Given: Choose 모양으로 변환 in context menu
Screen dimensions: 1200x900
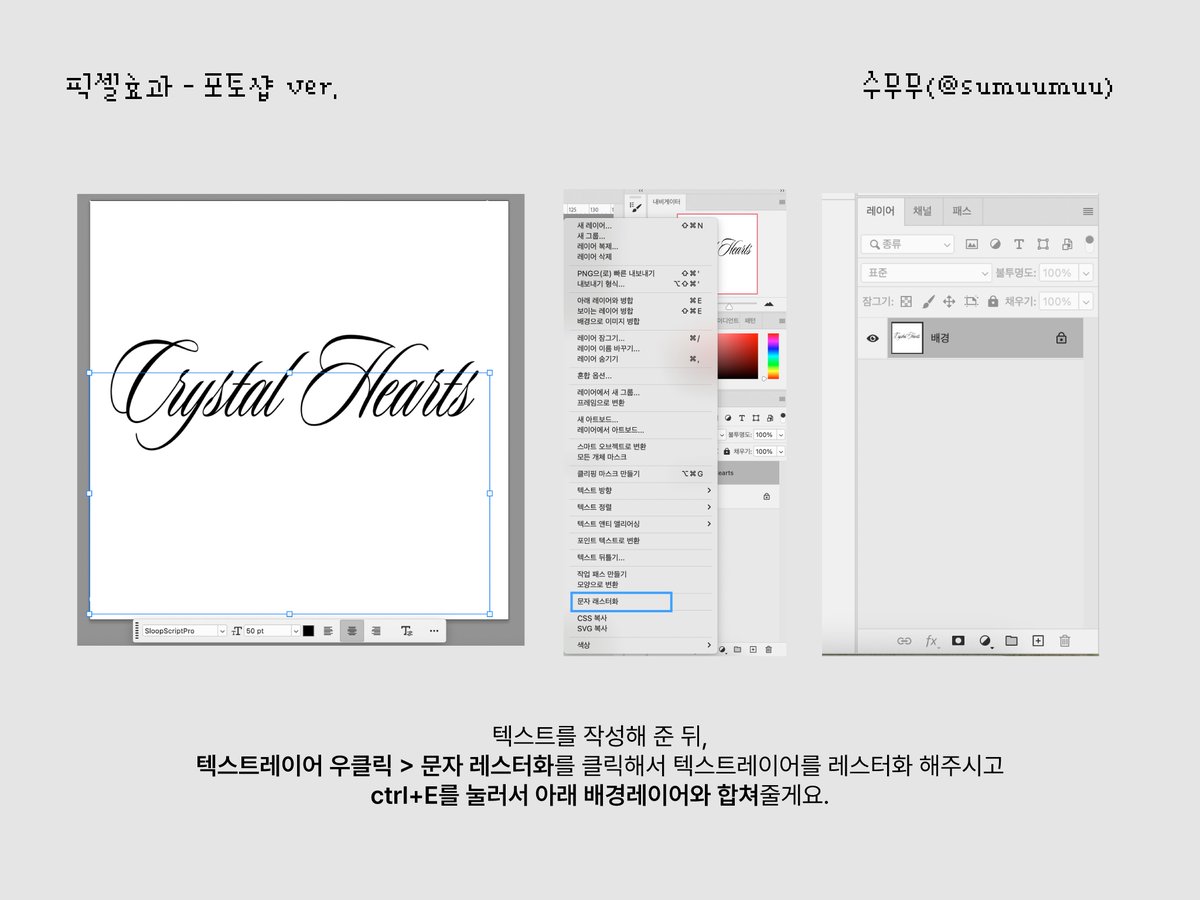Looking at the screenshot, I should click(642, 584).
